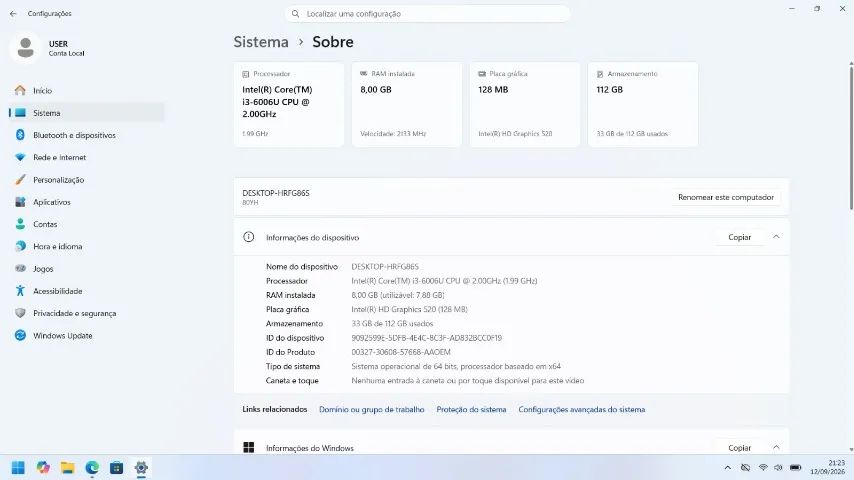Open Domínio ou grupo de trabalho link
854x480 pixels.
[x=371, y=409]
